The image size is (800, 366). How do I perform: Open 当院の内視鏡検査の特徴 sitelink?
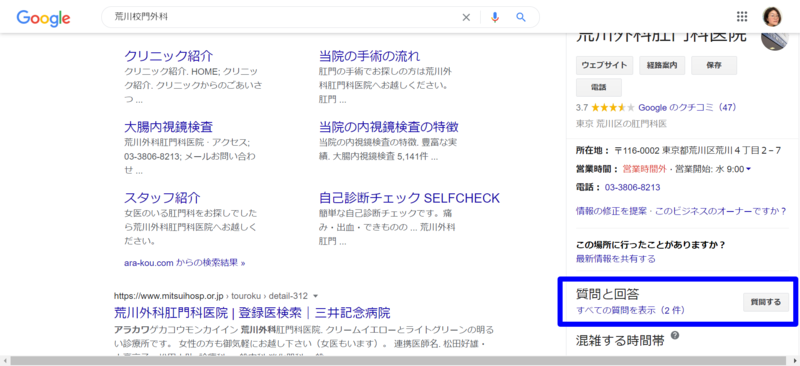[389, 127]
